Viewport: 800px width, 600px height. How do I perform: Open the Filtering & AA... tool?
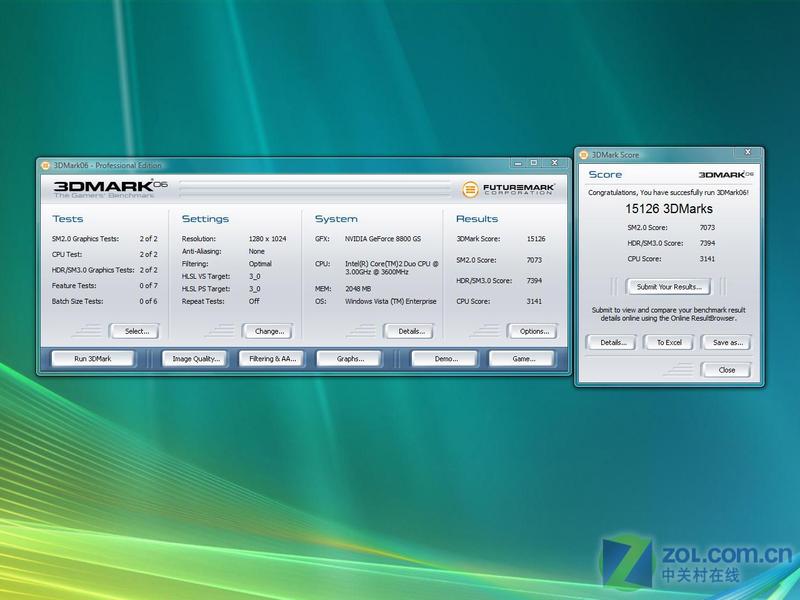pyautogui.click(x=272, y=359)
